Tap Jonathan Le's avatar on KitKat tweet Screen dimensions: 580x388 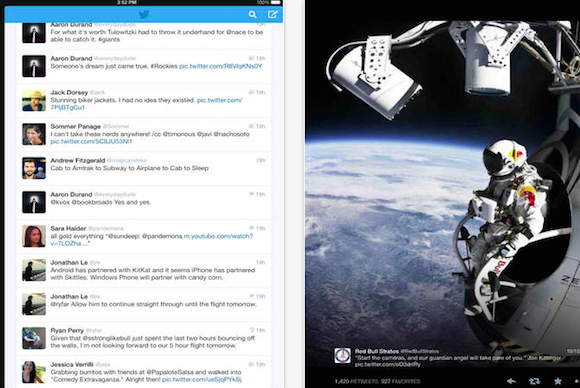click(34, 270)
